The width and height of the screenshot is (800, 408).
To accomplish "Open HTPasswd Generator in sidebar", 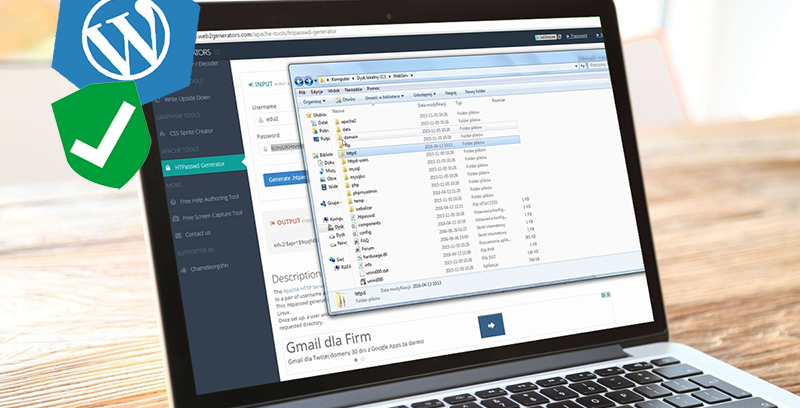I will [203, 166].
